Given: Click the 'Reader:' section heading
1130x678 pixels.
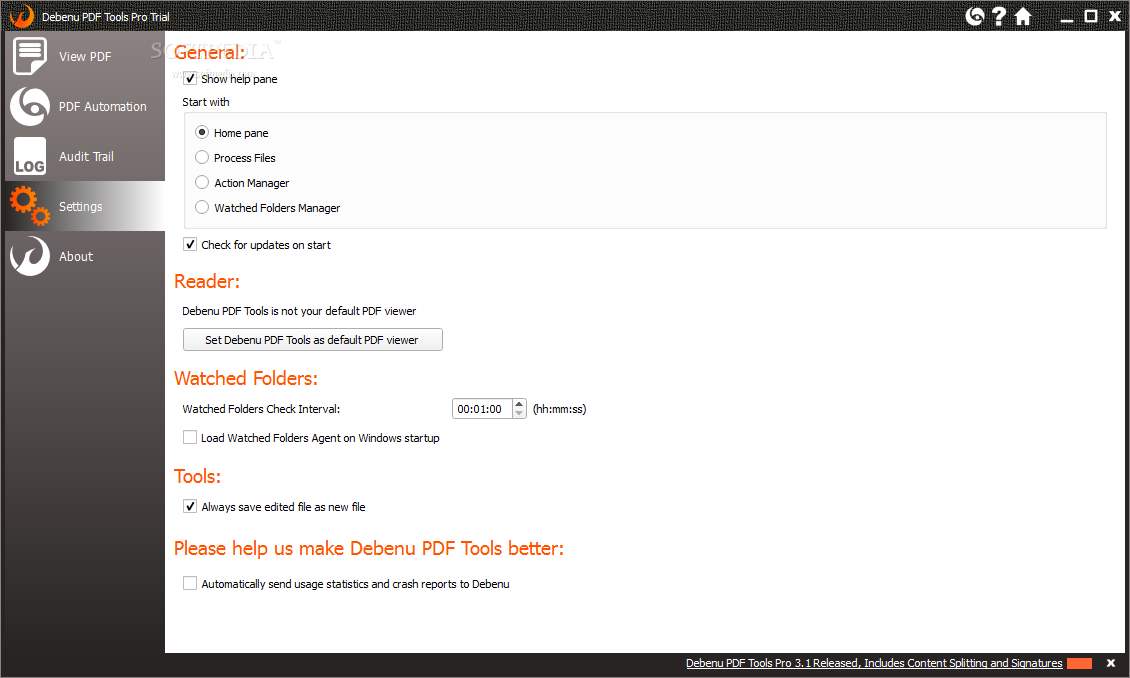Looking at the screenshot, I should pos(207,281).
